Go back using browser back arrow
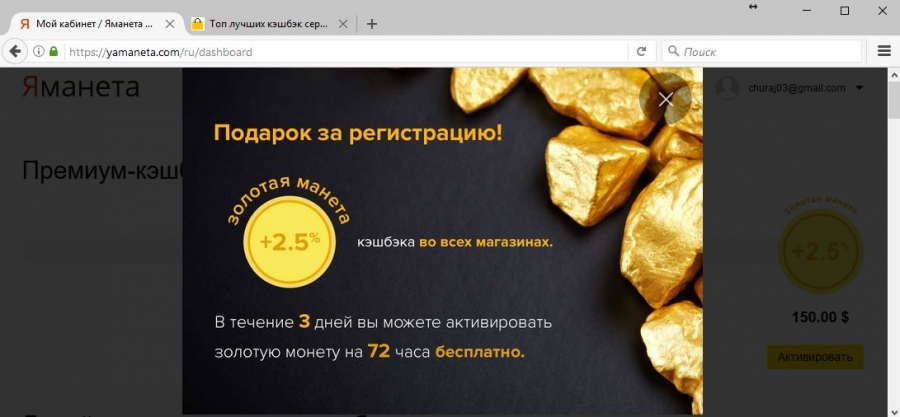 point(15,52)
